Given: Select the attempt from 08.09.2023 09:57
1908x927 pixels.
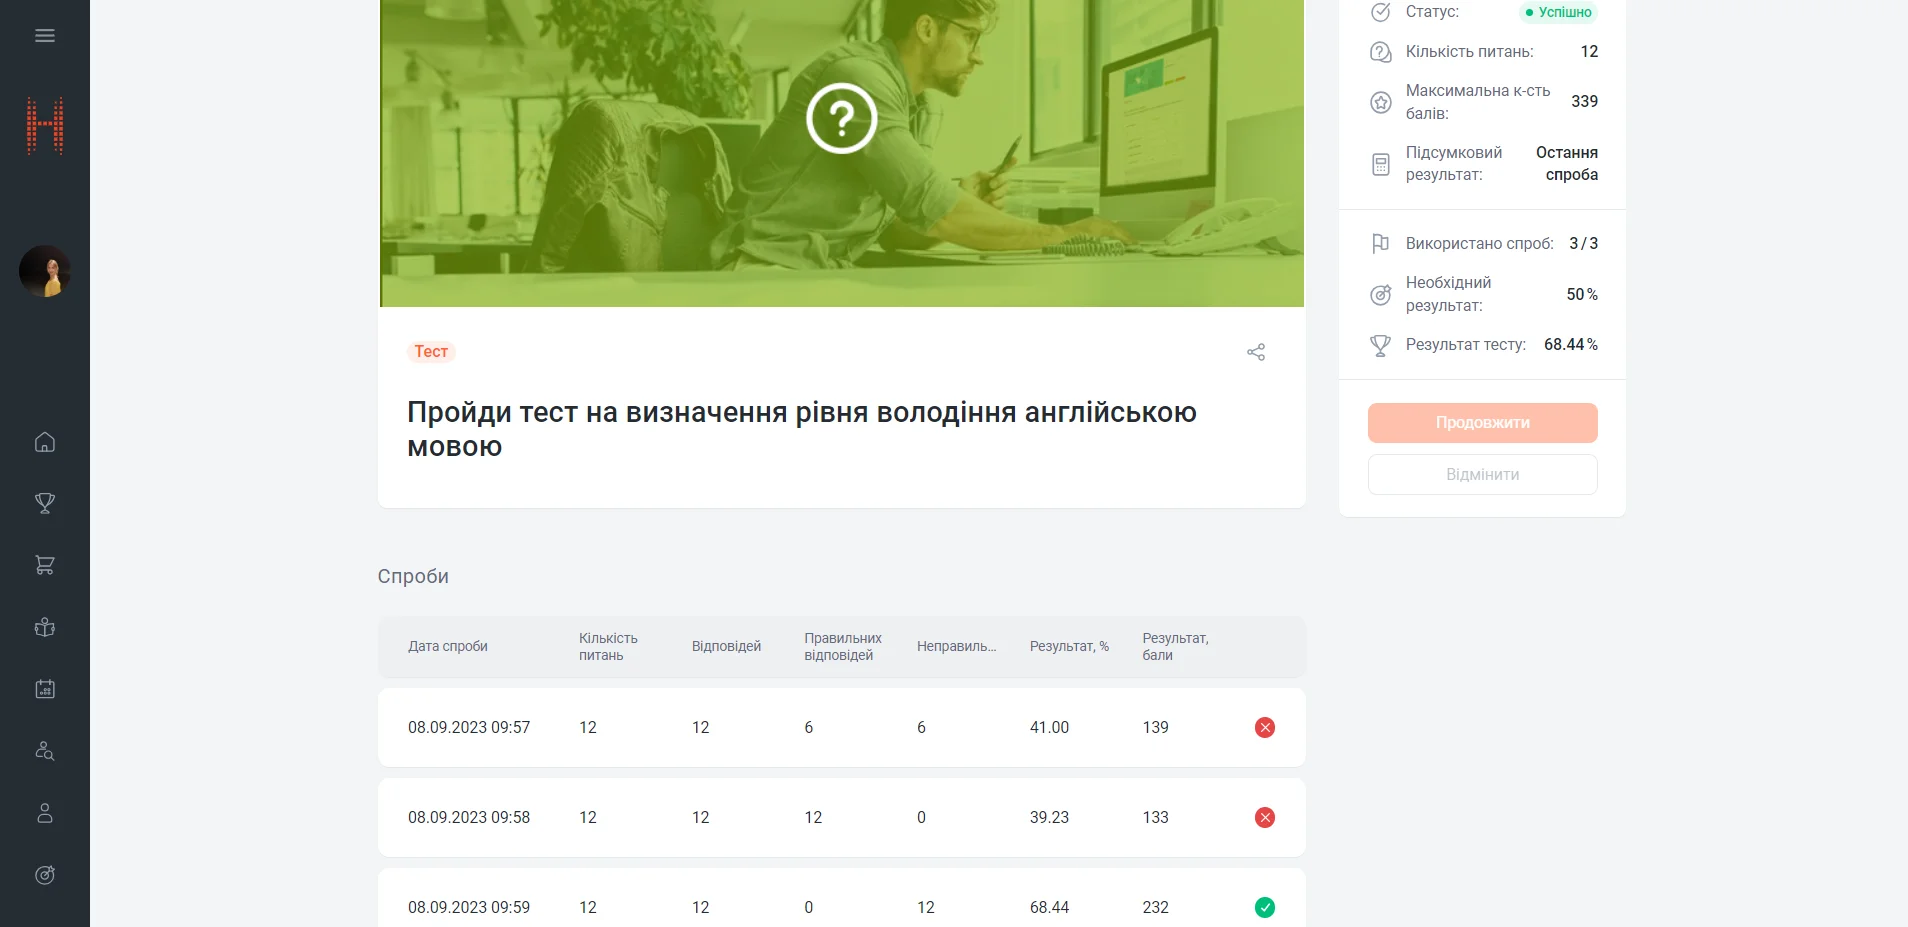Looking at the screenshot, I should click(x=469, y=728).
